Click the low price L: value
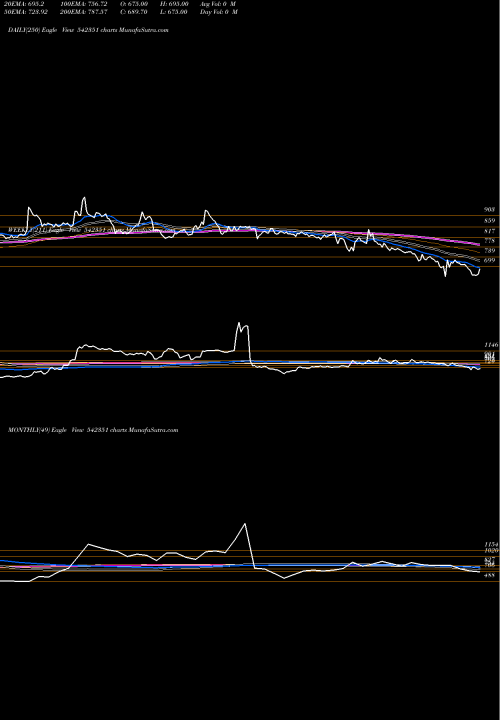This screenshot has width=500, height=720. [x=174, y=12]
